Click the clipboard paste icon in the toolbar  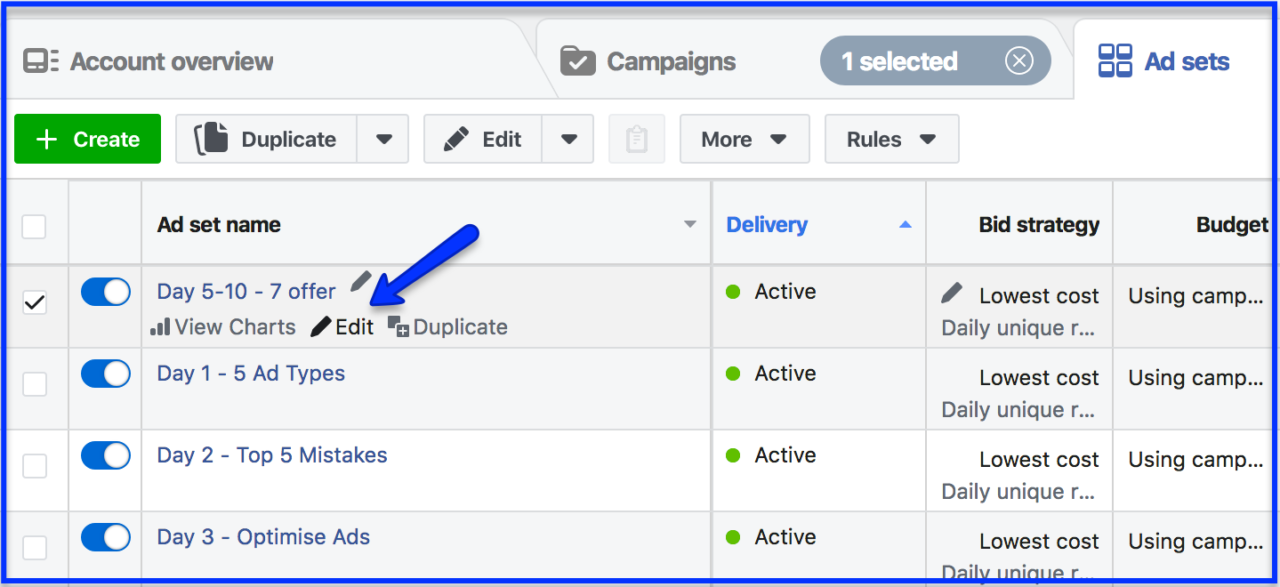coord(637,139)
